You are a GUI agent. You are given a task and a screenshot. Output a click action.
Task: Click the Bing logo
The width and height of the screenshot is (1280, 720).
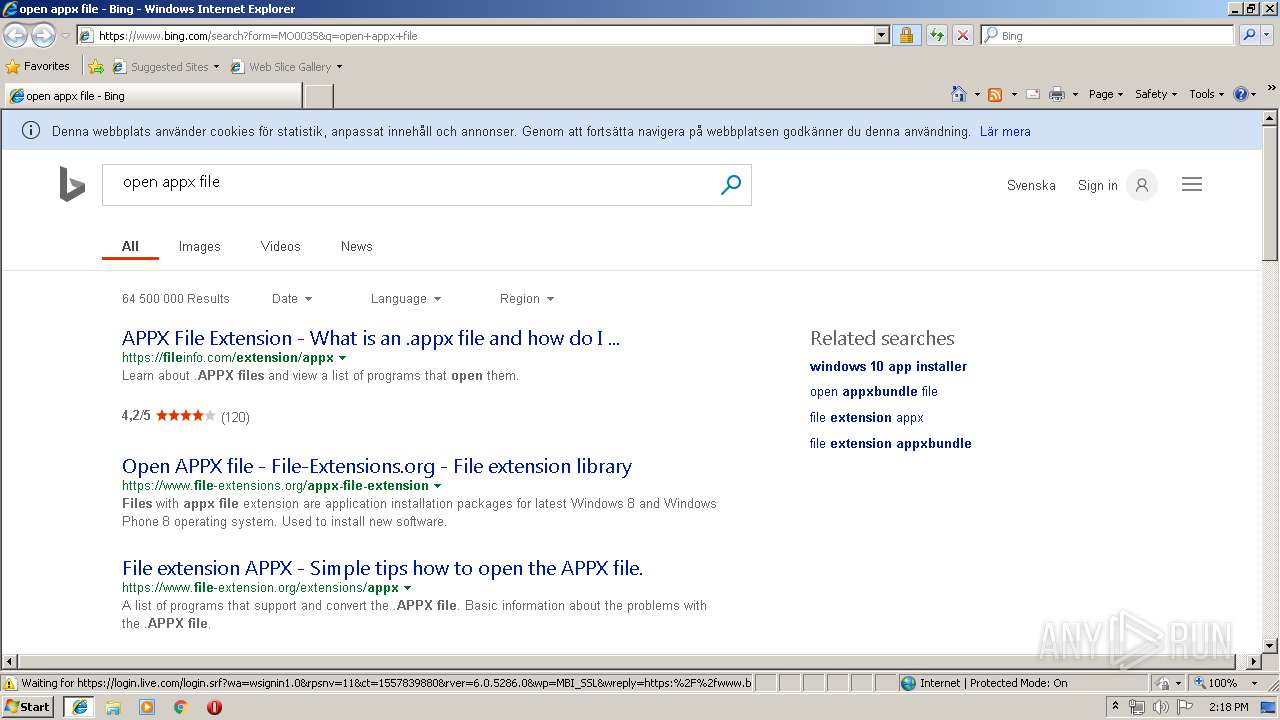point(72,185)
